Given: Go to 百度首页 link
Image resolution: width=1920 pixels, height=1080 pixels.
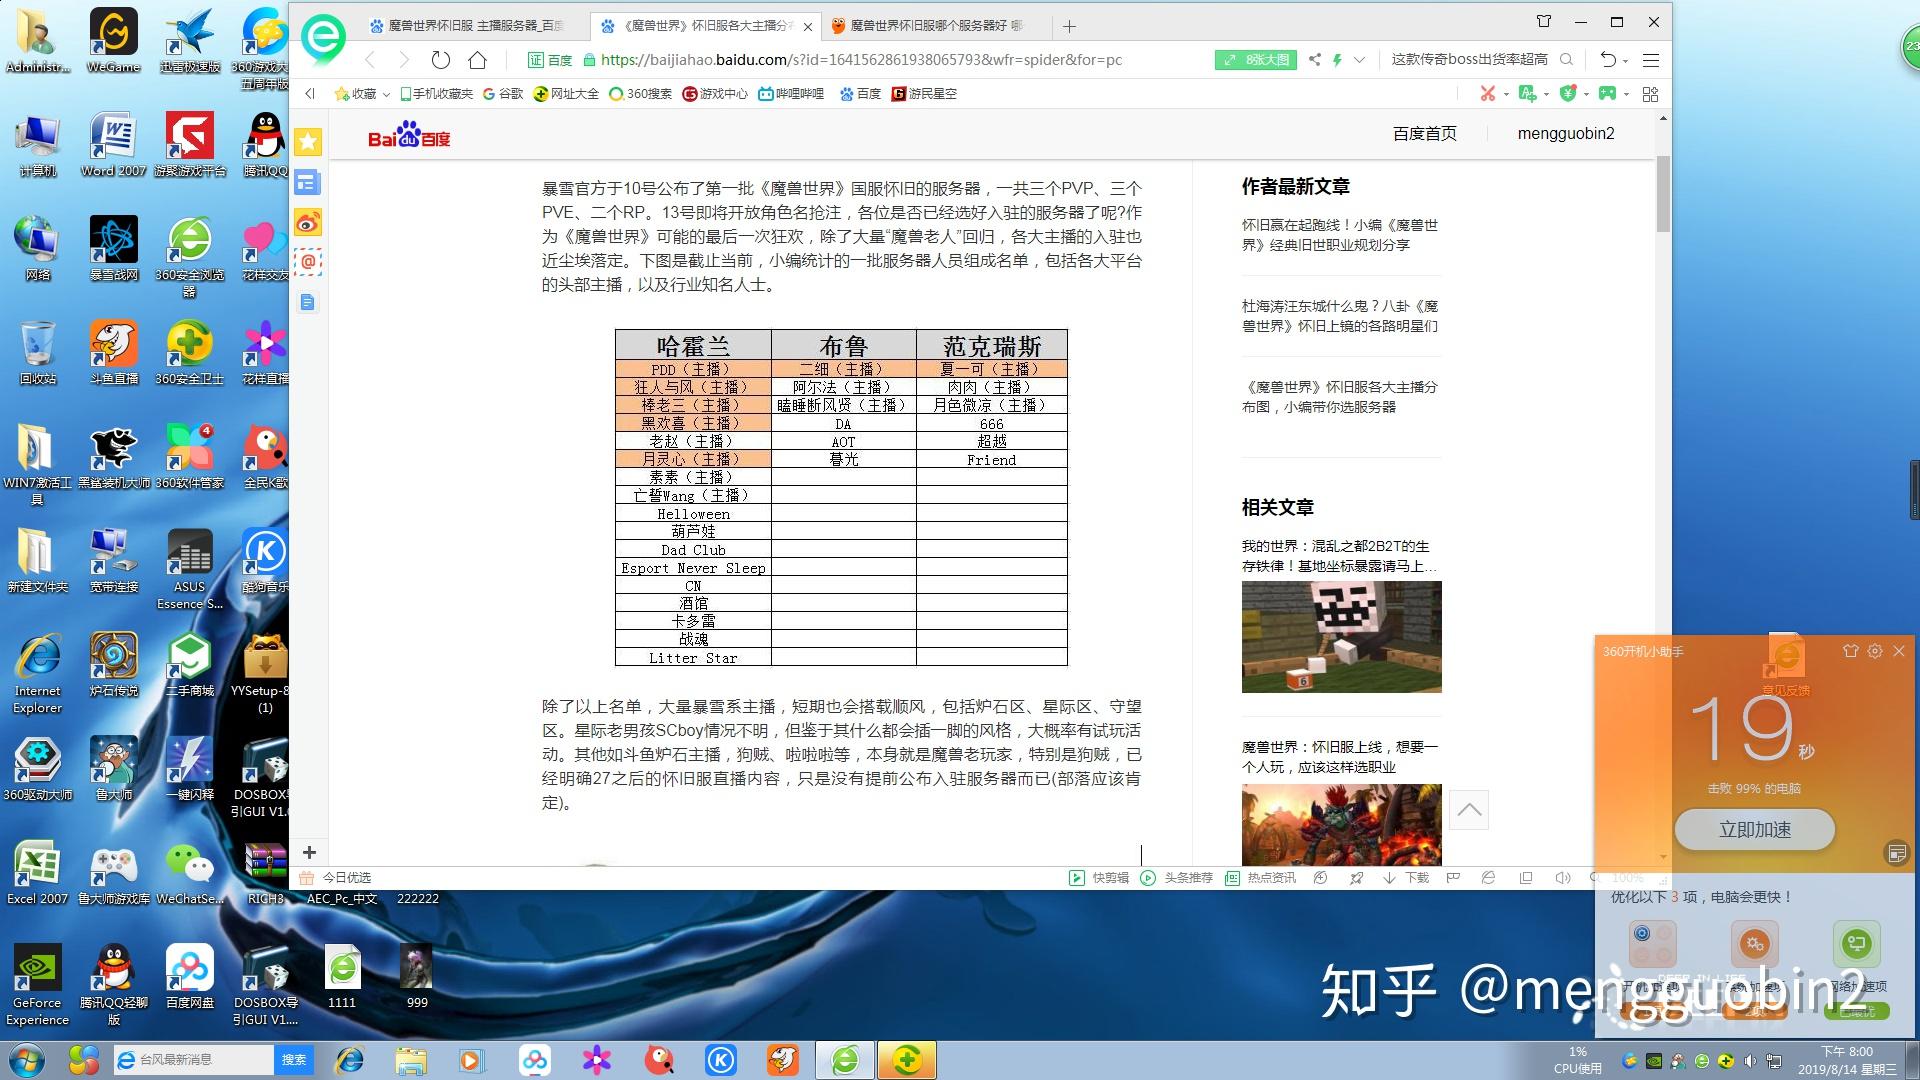Looking at the screenshot, I should [1424, 134].
